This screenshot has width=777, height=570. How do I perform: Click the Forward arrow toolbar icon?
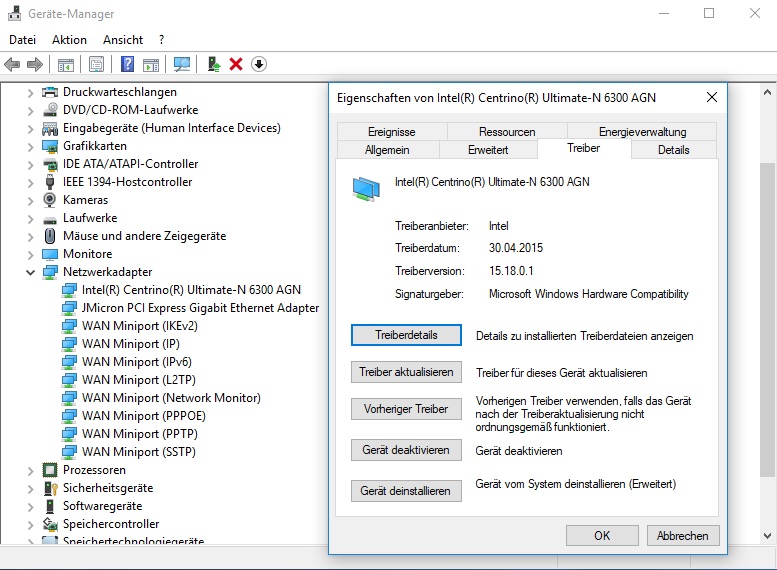[35, 64]
